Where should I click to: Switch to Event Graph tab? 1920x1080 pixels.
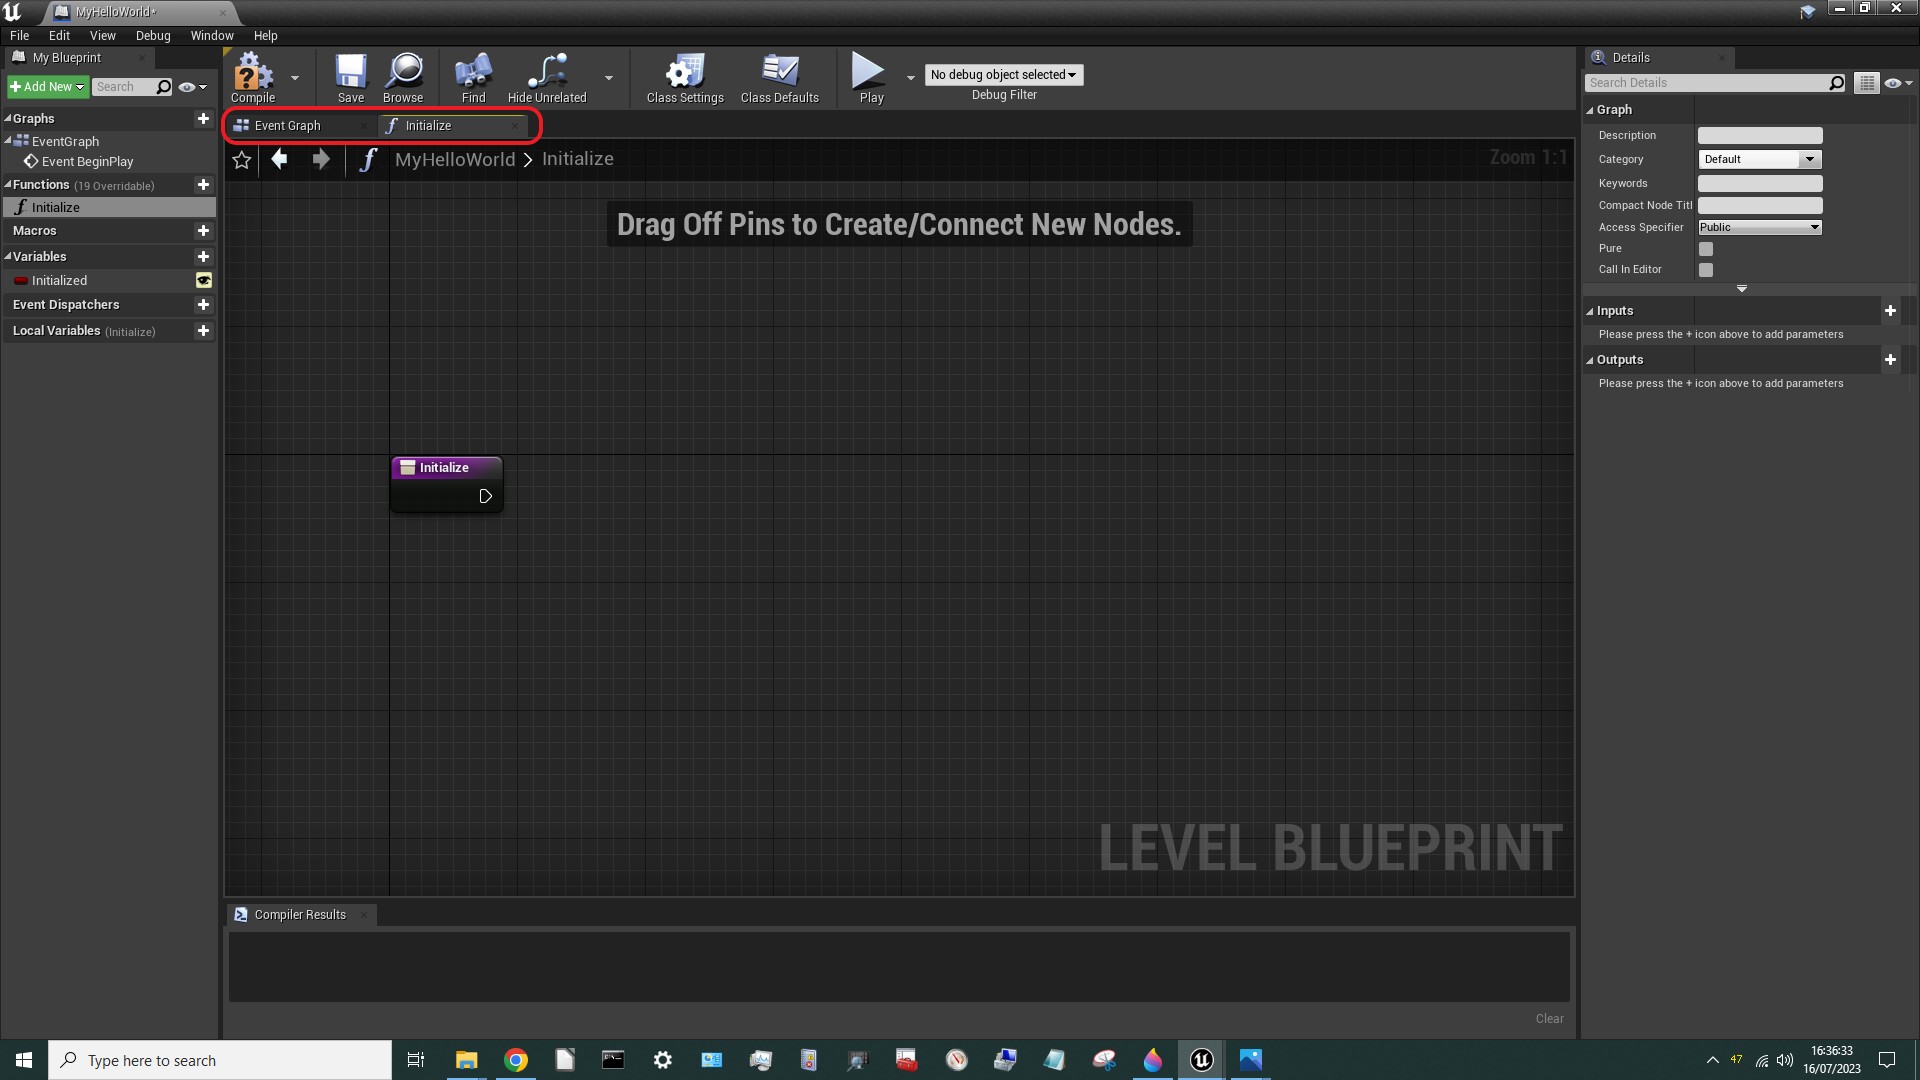(300, 126)
